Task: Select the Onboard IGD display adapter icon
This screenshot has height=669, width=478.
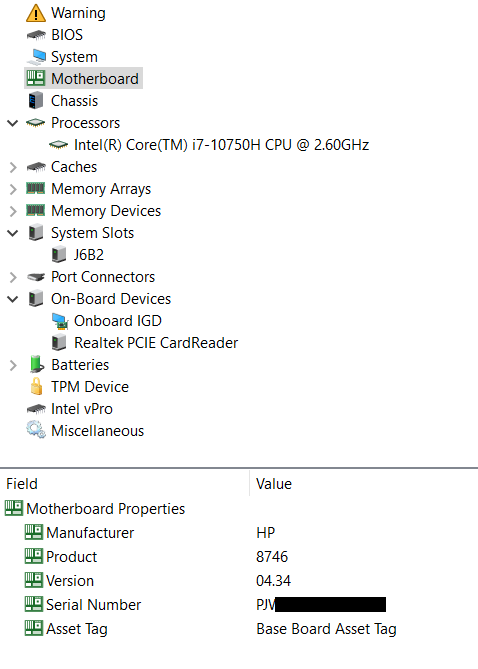Action: tap(60, 321)
